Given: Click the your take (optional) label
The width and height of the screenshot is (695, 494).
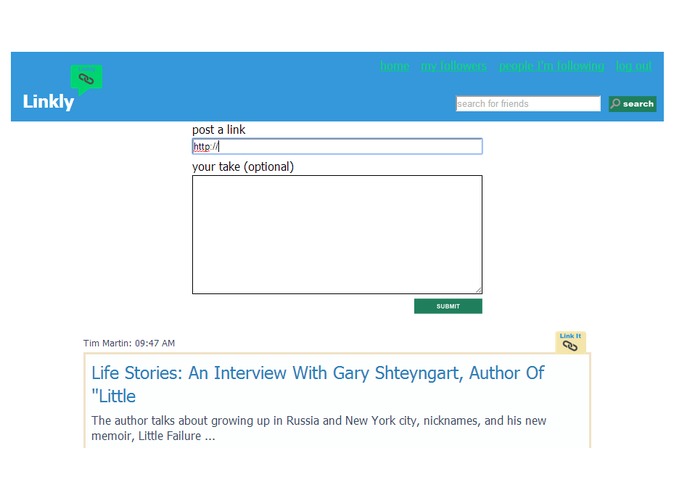Looking at the screenshot, I should pyautogui.click(x=243, y=167).
